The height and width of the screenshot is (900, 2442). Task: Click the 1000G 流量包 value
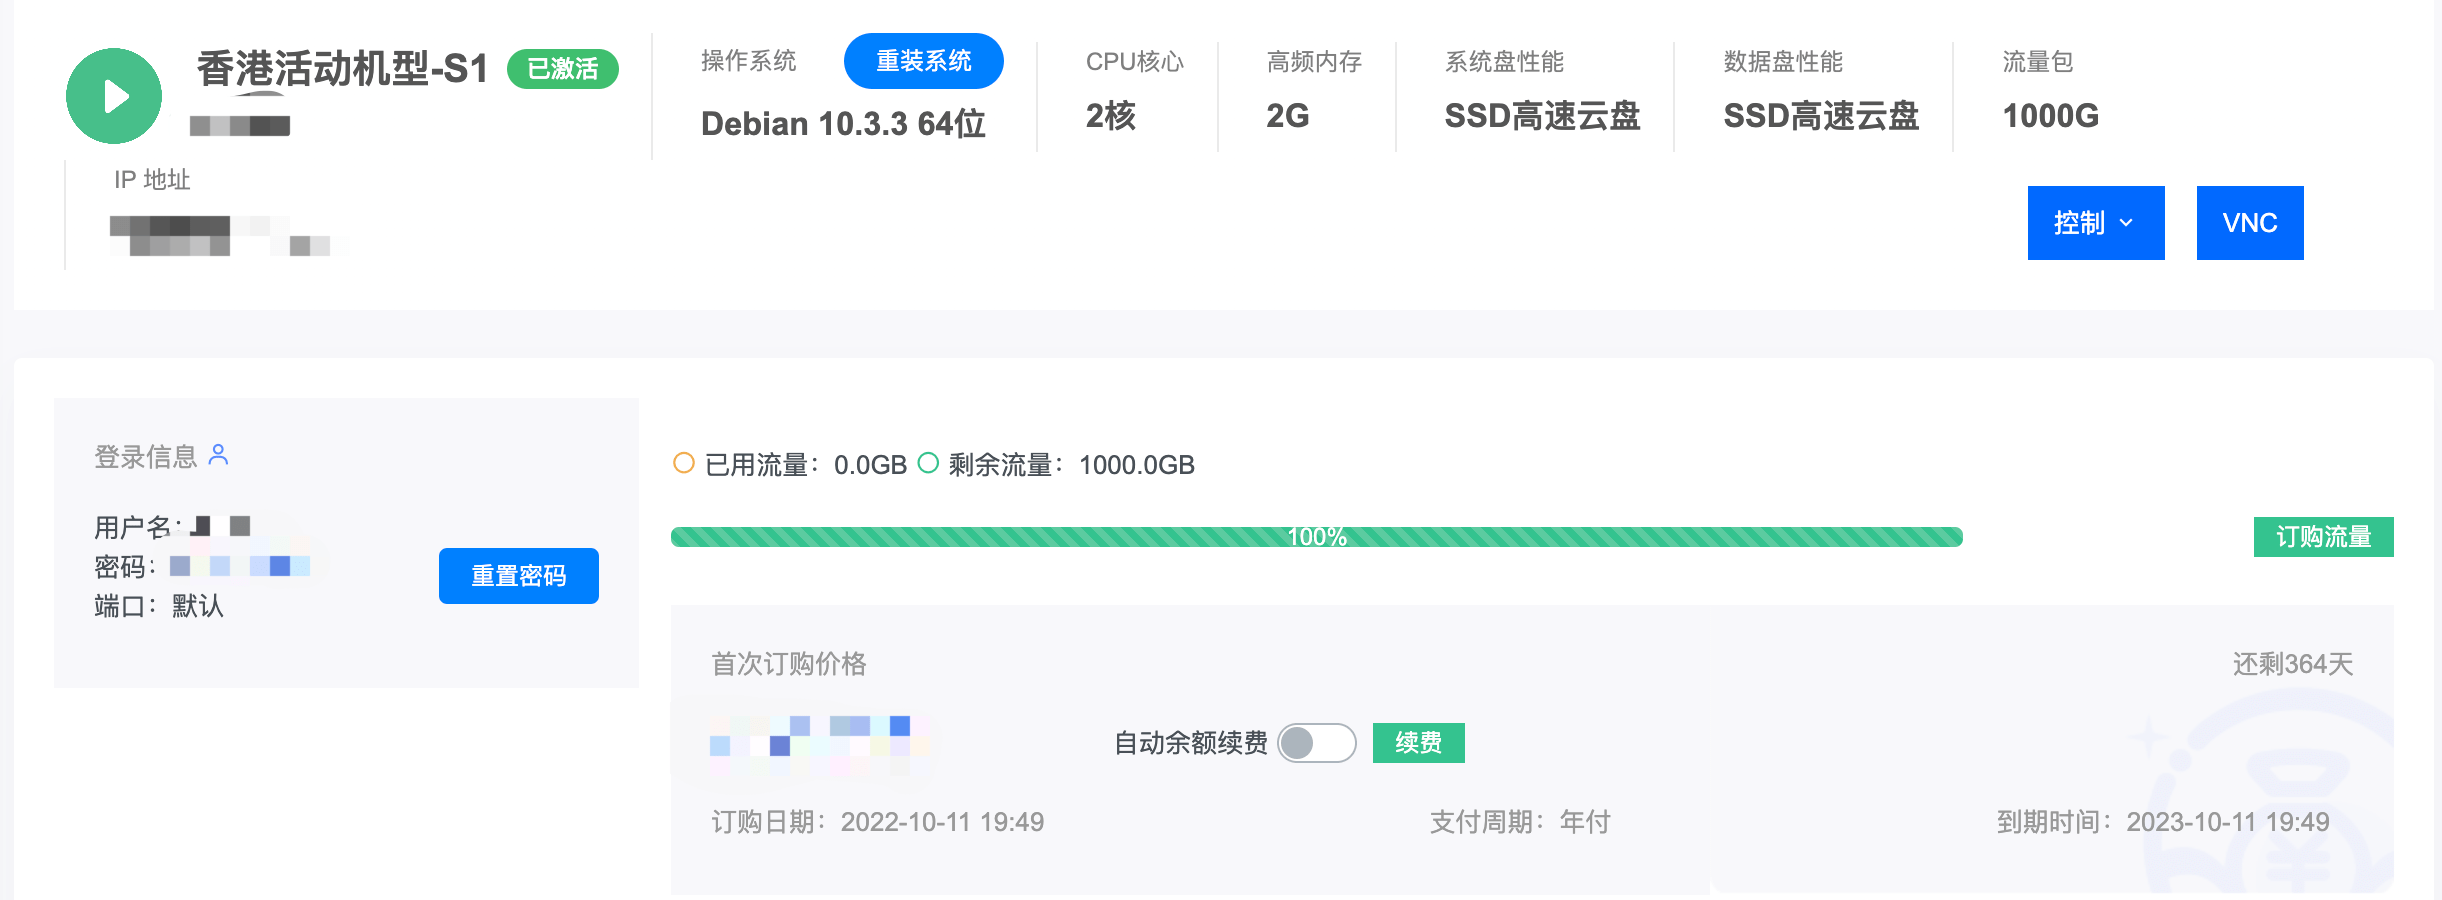point(2048,117)
